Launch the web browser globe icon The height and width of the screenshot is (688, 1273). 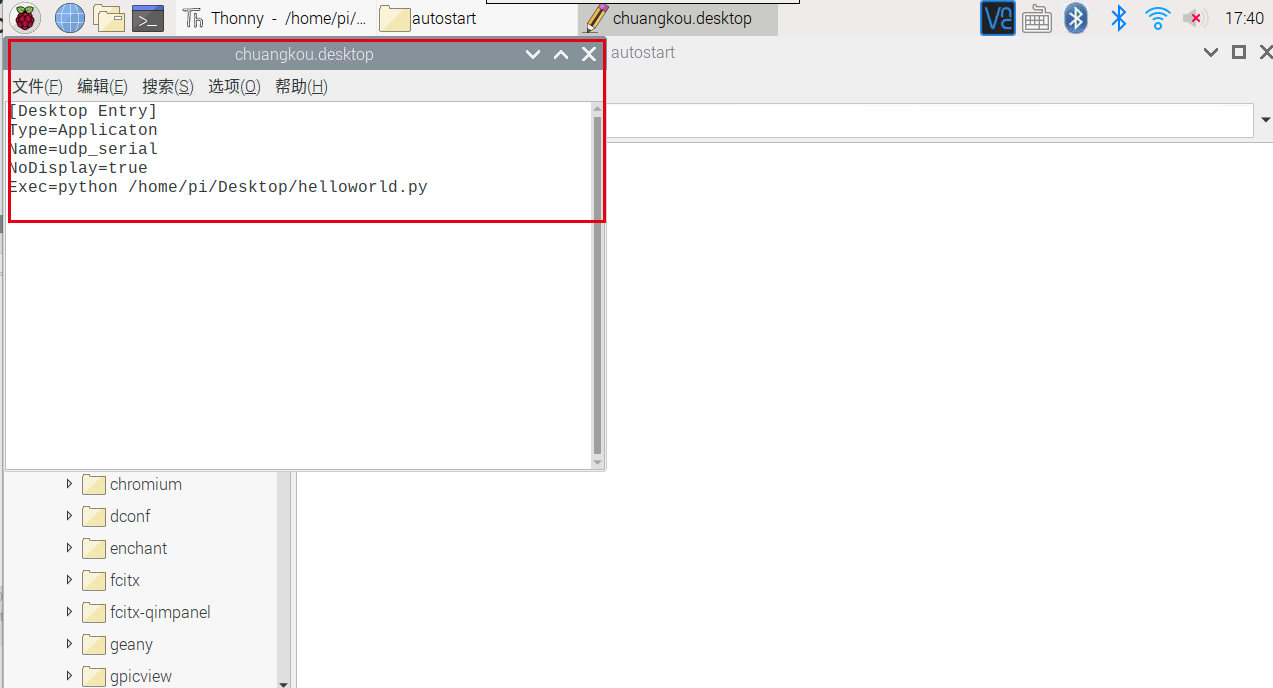(x=70, y=17)
